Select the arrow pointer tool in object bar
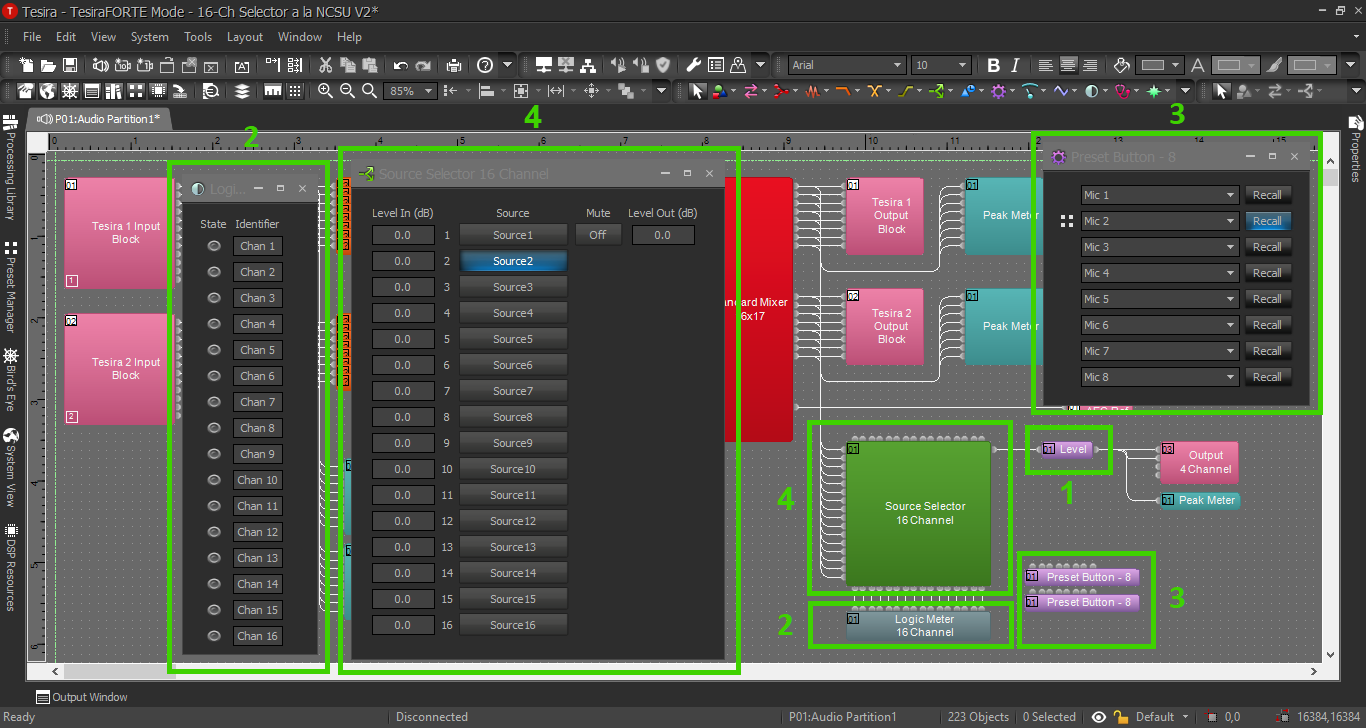 pyautogui.click(x=698, y=91)
